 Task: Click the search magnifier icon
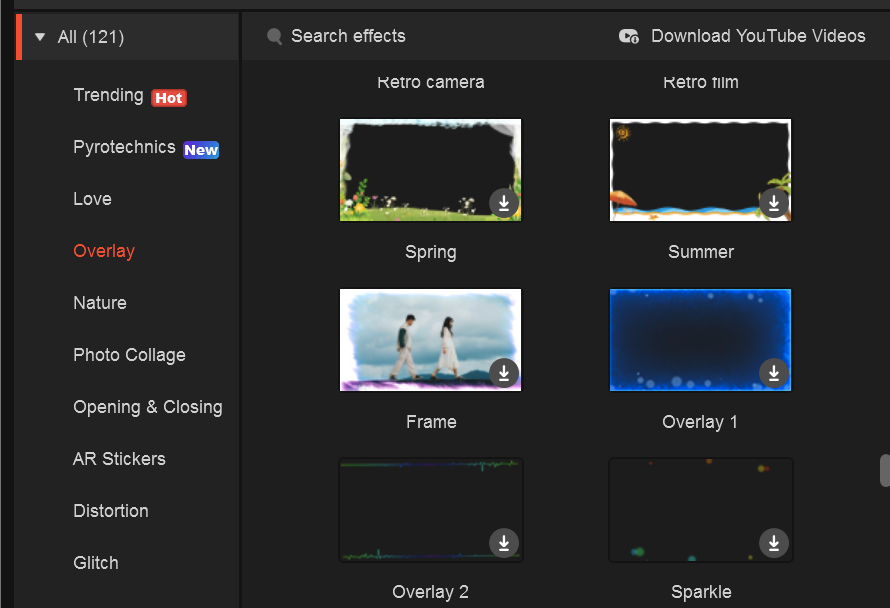click(274, 37)
